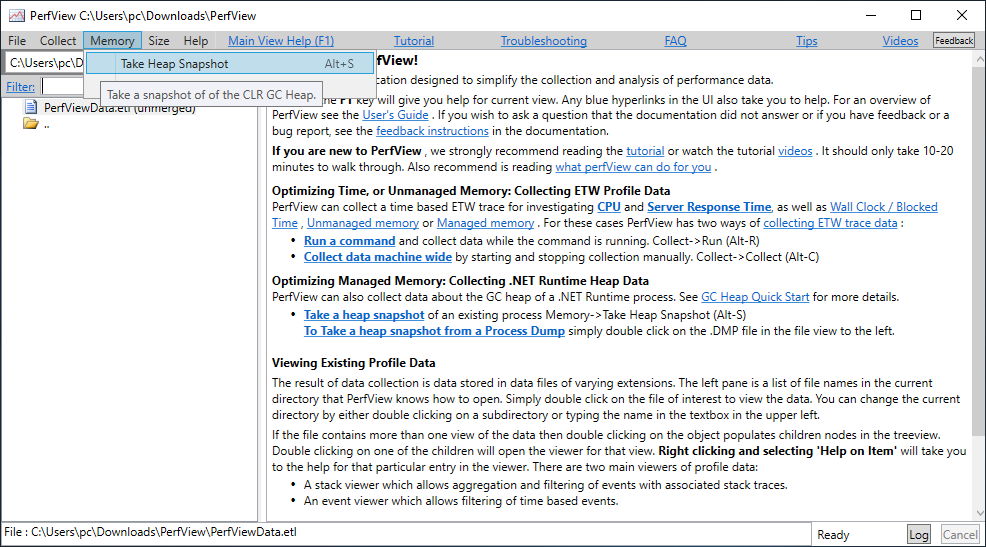Open 'what perfView can do for you' link

click(633, 167)
